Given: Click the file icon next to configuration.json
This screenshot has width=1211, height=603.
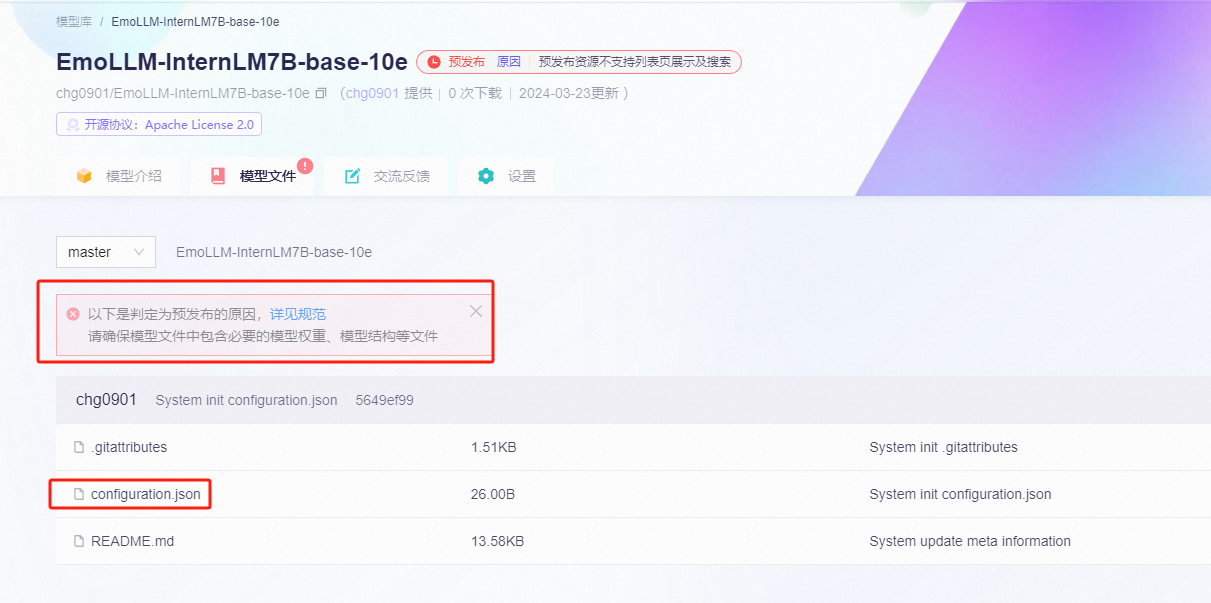Looking at the screenshot, I should (79, 494).
